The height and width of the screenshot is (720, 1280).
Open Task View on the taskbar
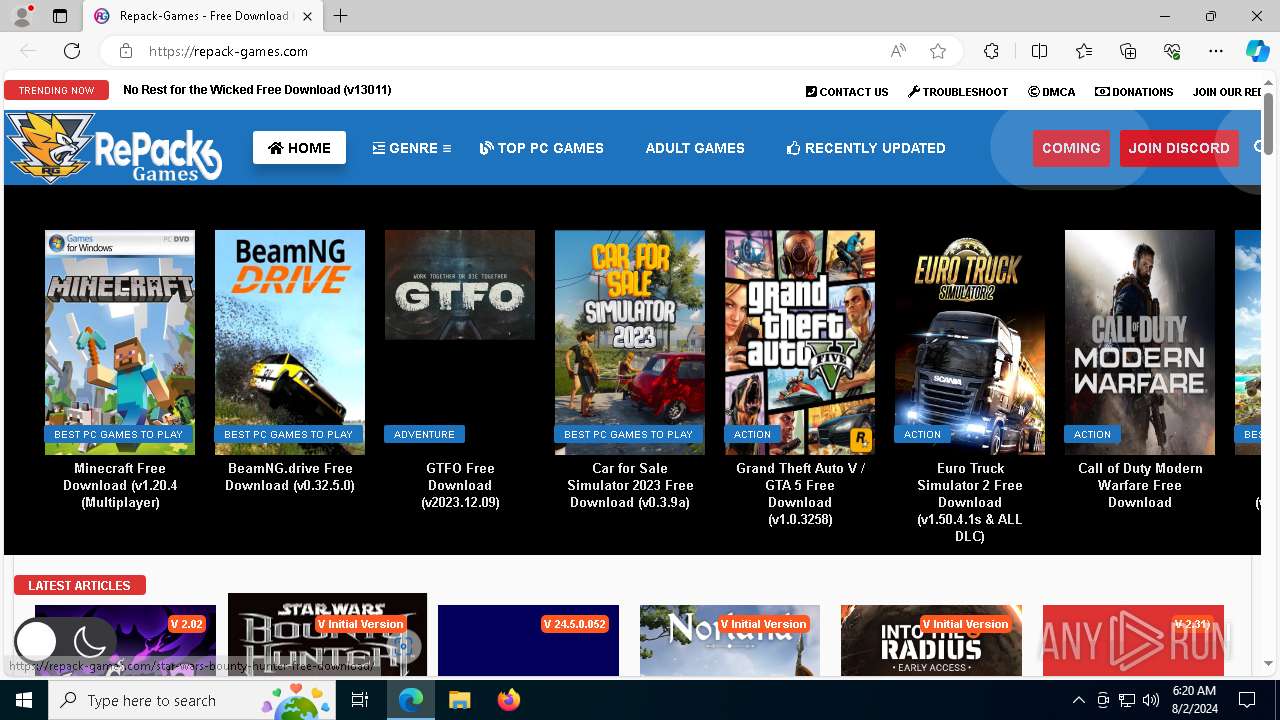pos(360,700)
